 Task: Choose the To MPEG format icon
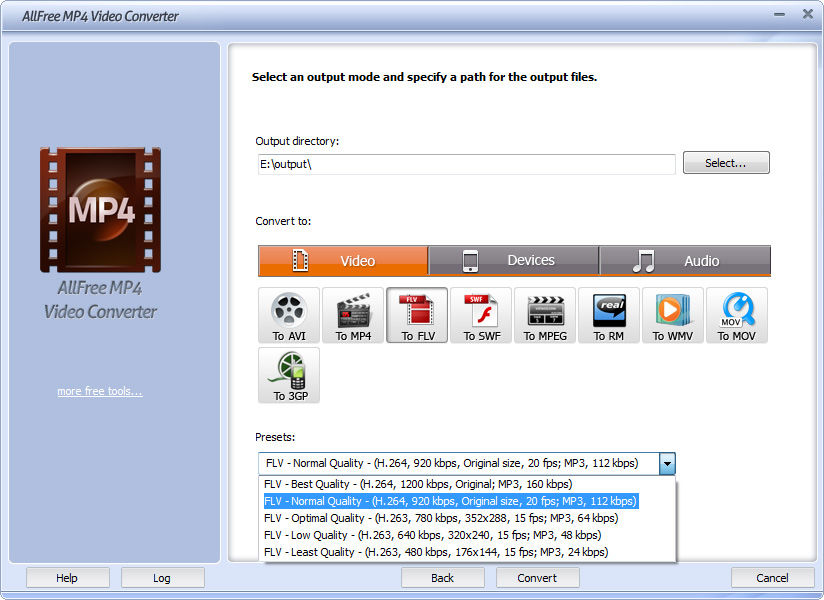[x=545, y=315]
